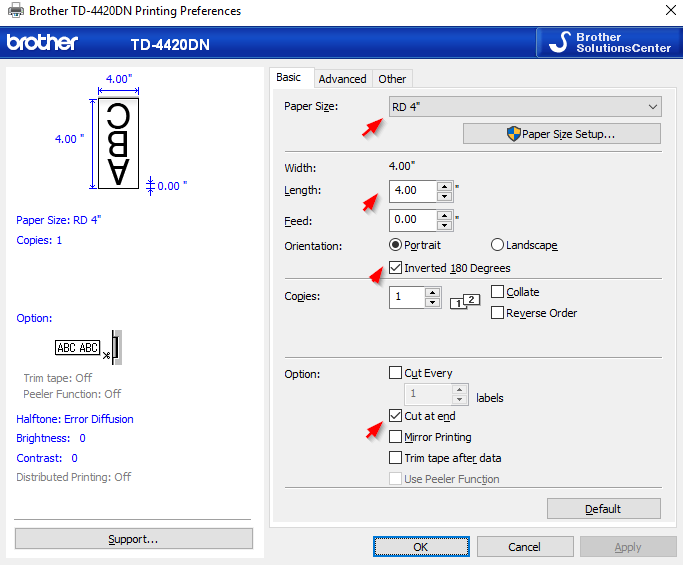Open Paper Size Setup dialog
Screen dimensions: 683x565
(x=561, y=134)
